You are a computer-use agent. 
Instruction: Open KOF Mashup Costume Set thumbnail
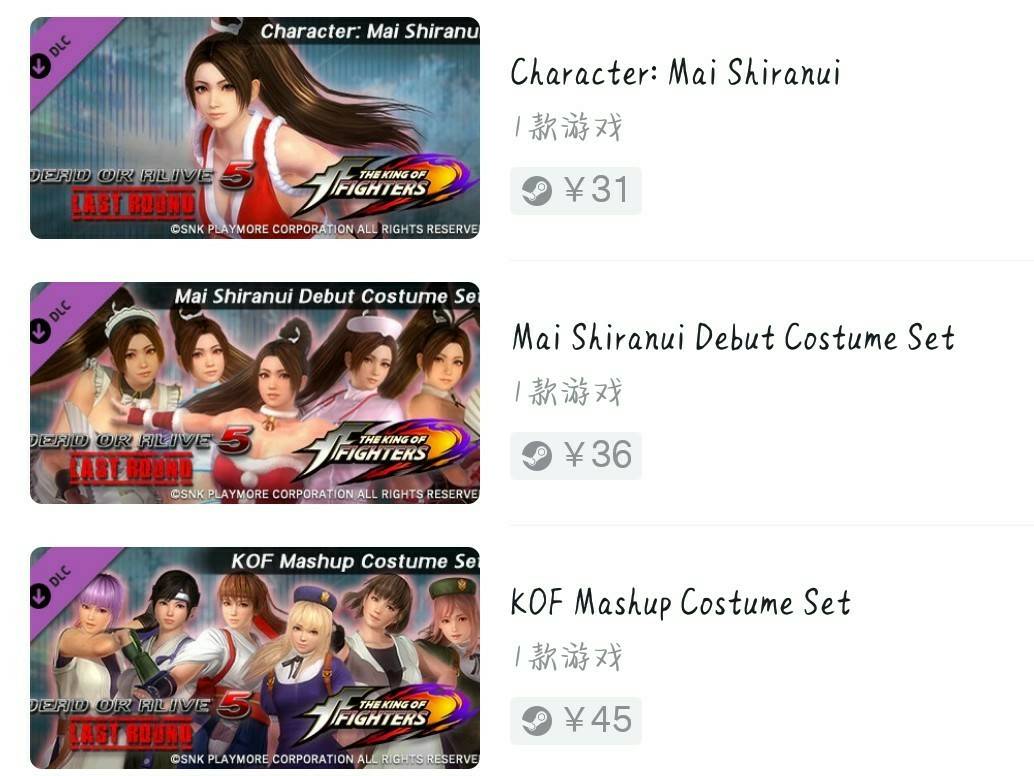(255, 658)
